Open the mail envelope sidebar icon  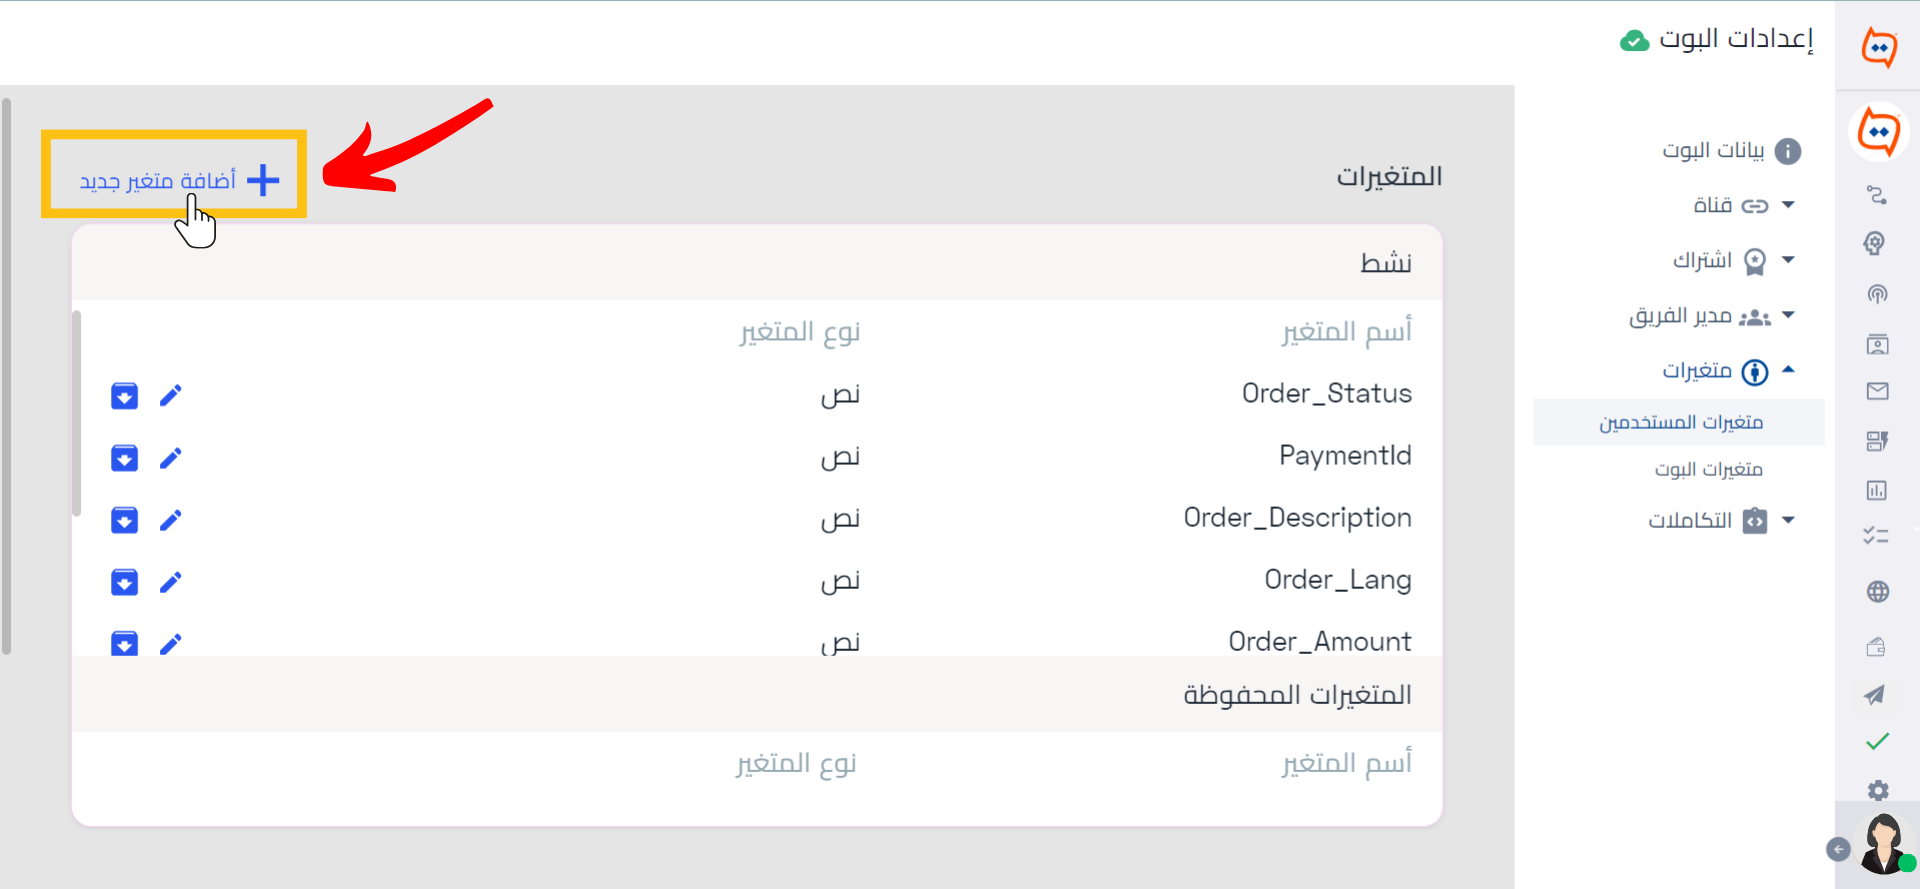(1877, 391)
